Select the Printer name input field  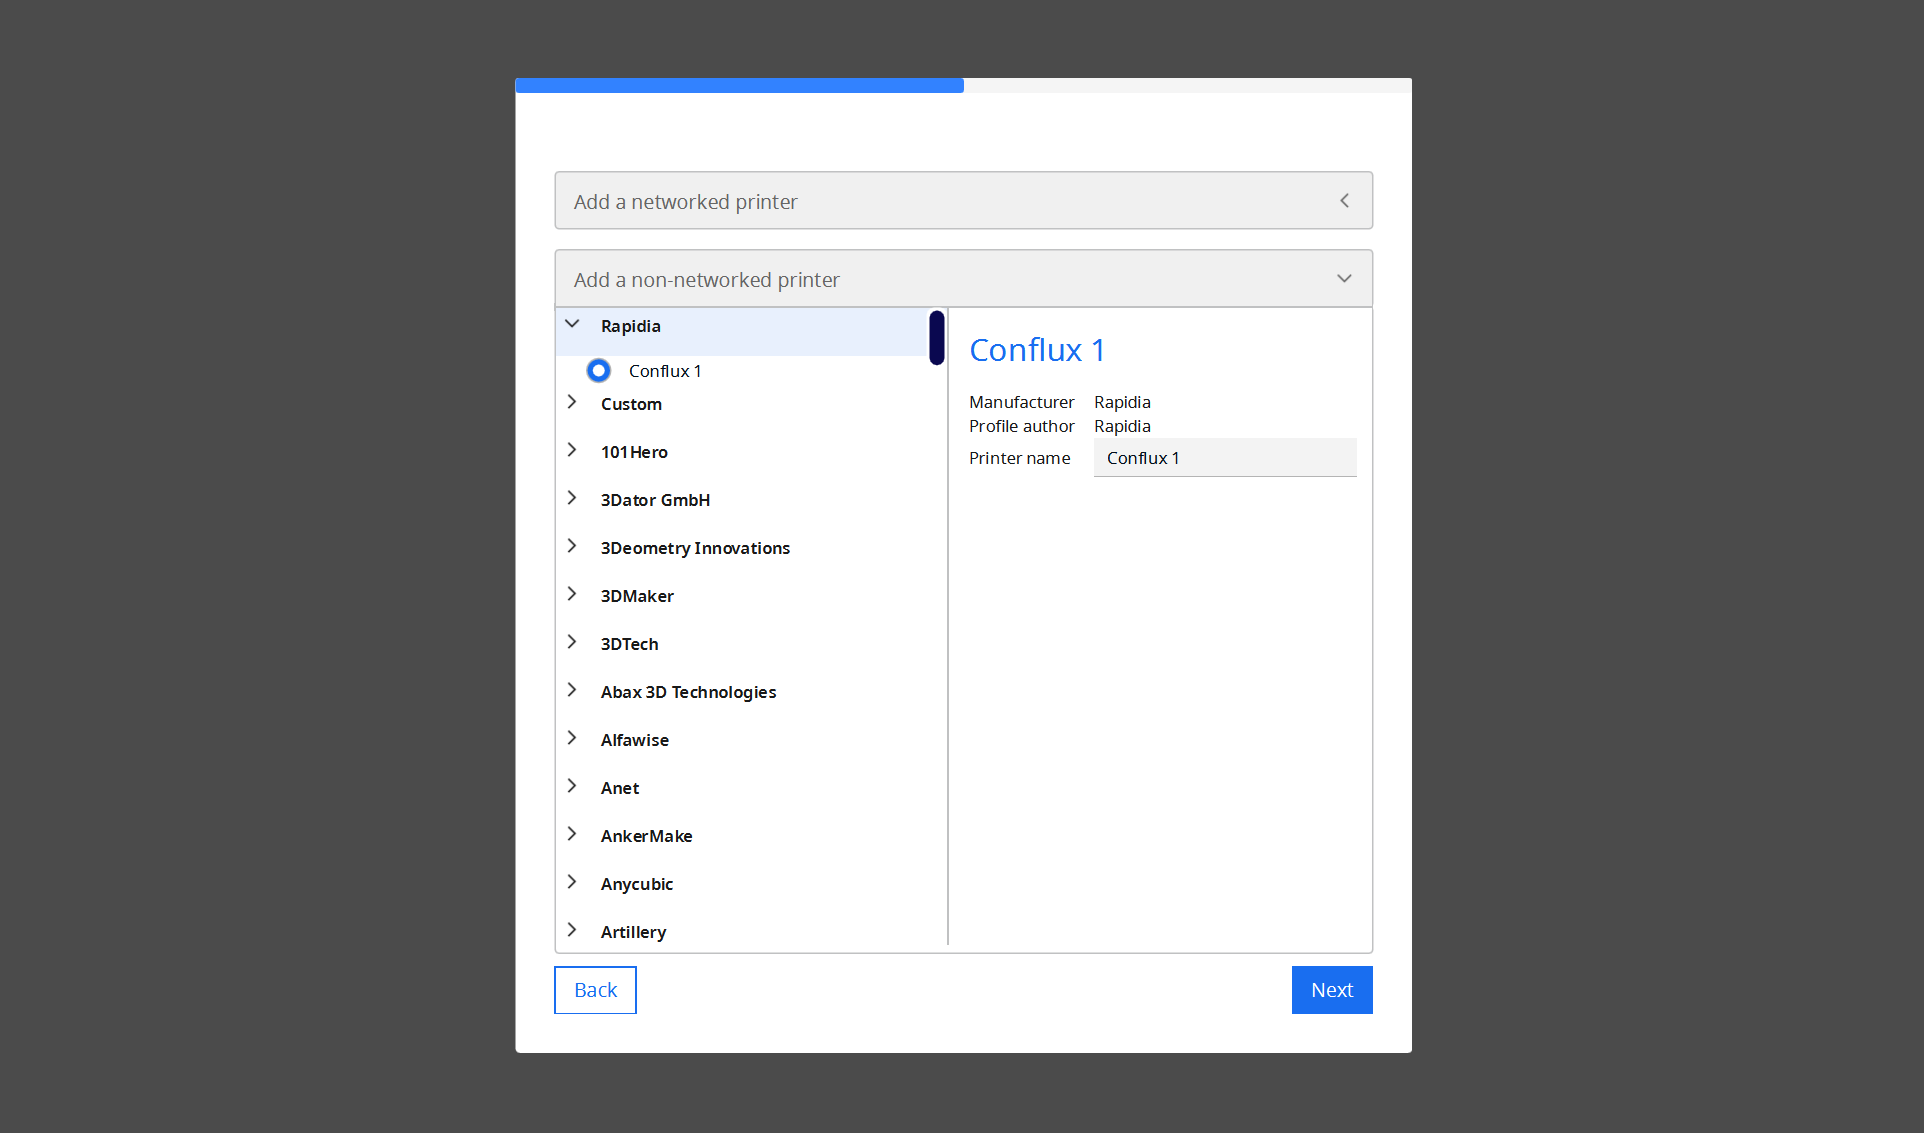[1224, 457]
